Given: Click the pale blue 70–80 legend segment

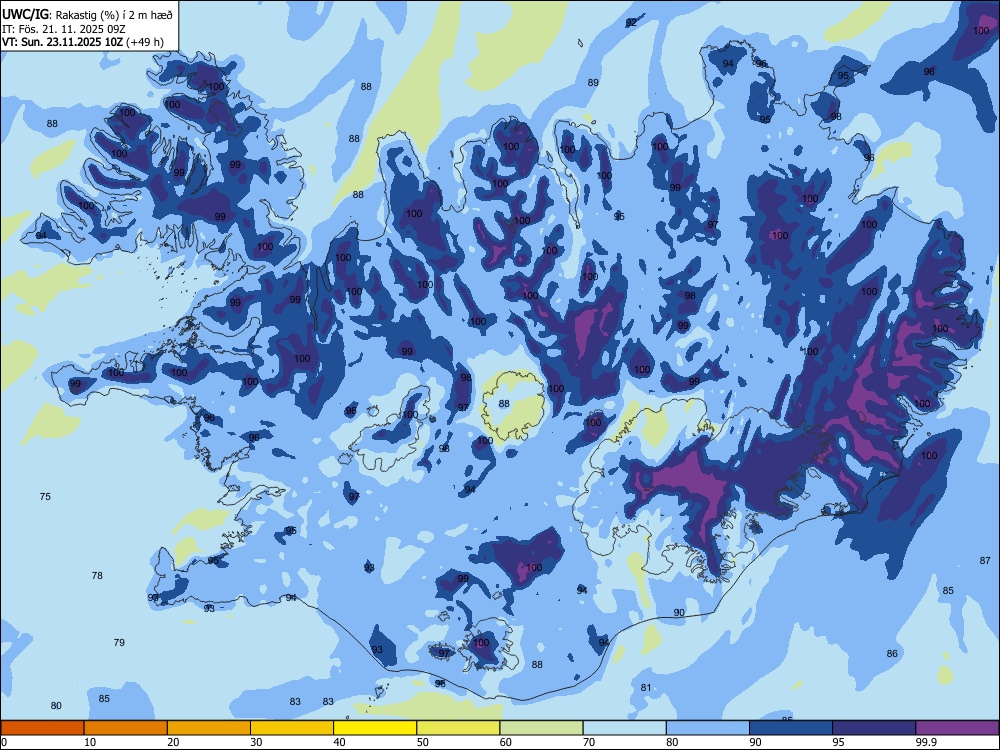Looking at the screenshot, I should coord(624,728).
